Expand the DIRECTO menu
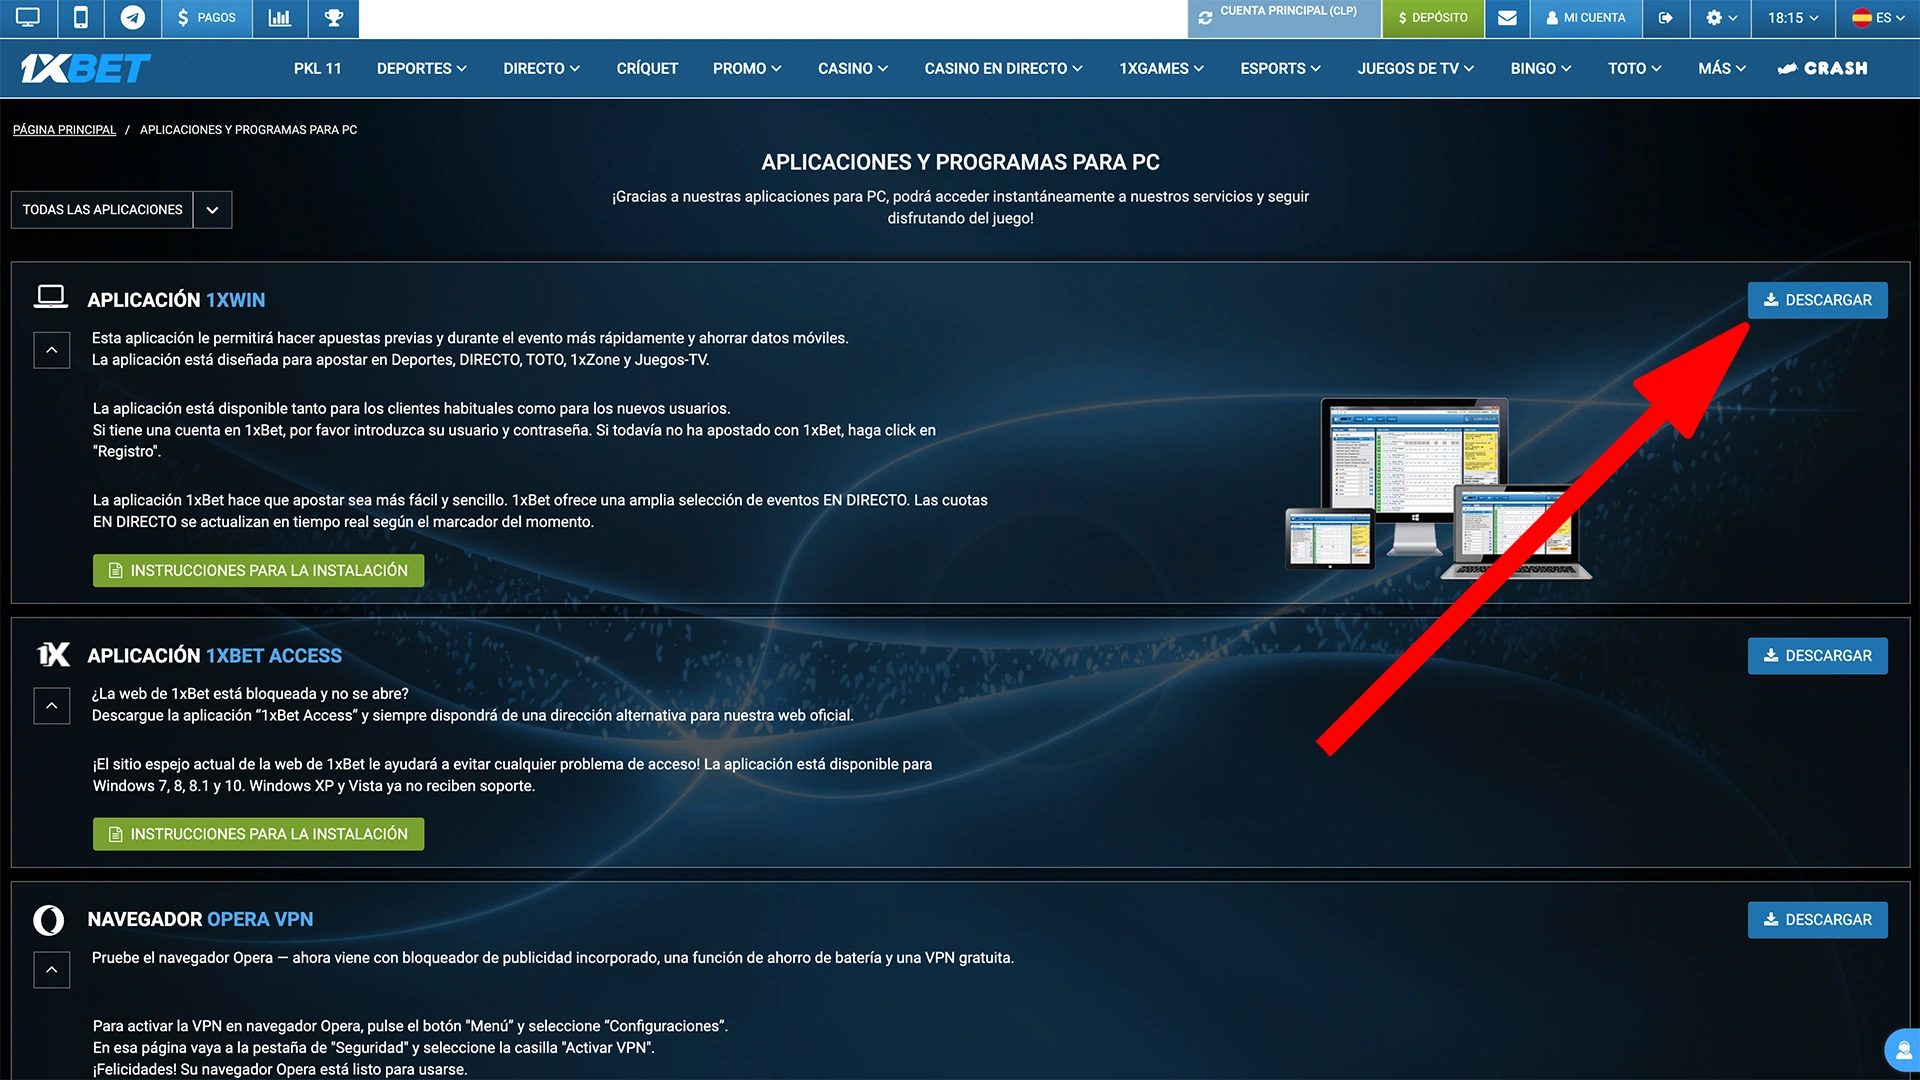This screenshot has height=1080, width=1920. 541,68
